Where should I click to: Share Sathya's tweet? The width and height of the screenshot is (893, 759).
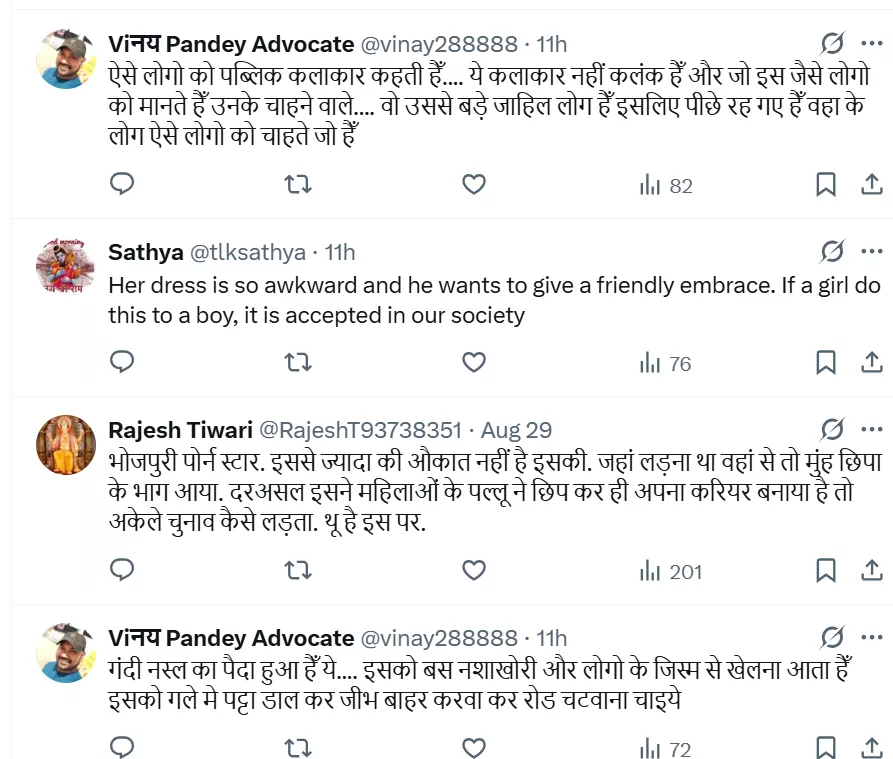coord(871,362)
